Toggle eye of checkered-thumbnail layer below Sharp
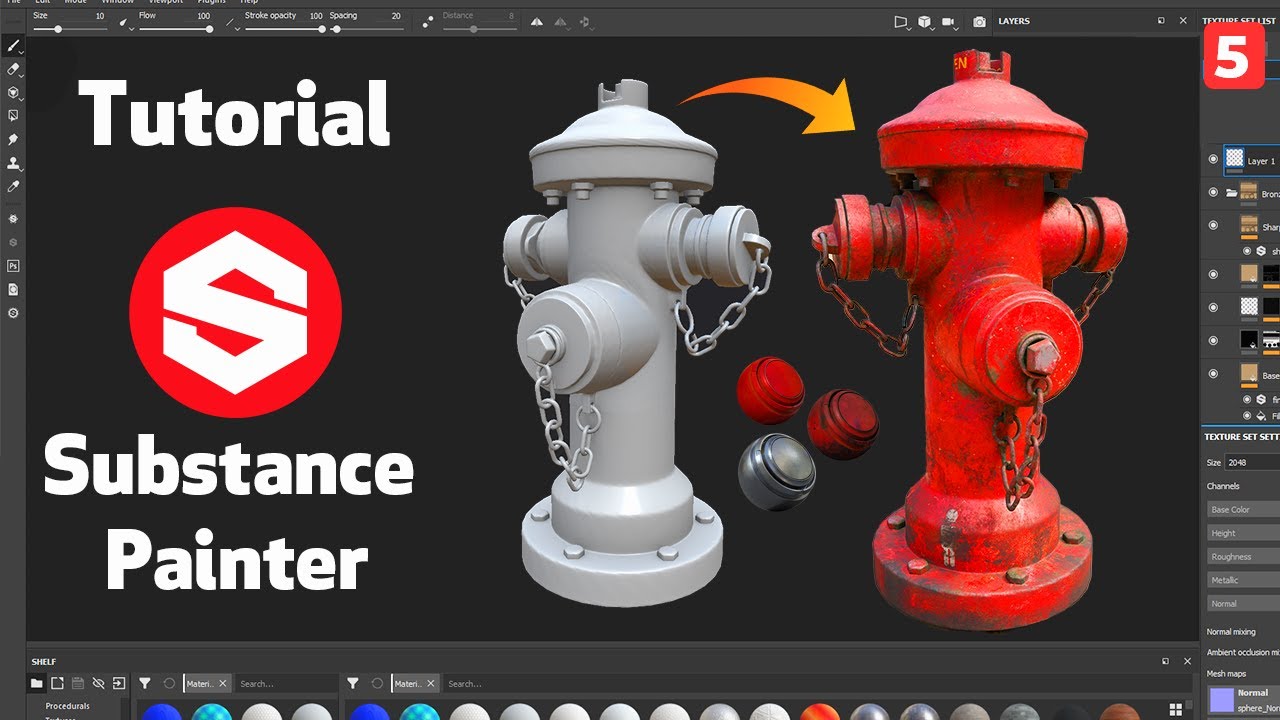 [x=1213, y=307]
